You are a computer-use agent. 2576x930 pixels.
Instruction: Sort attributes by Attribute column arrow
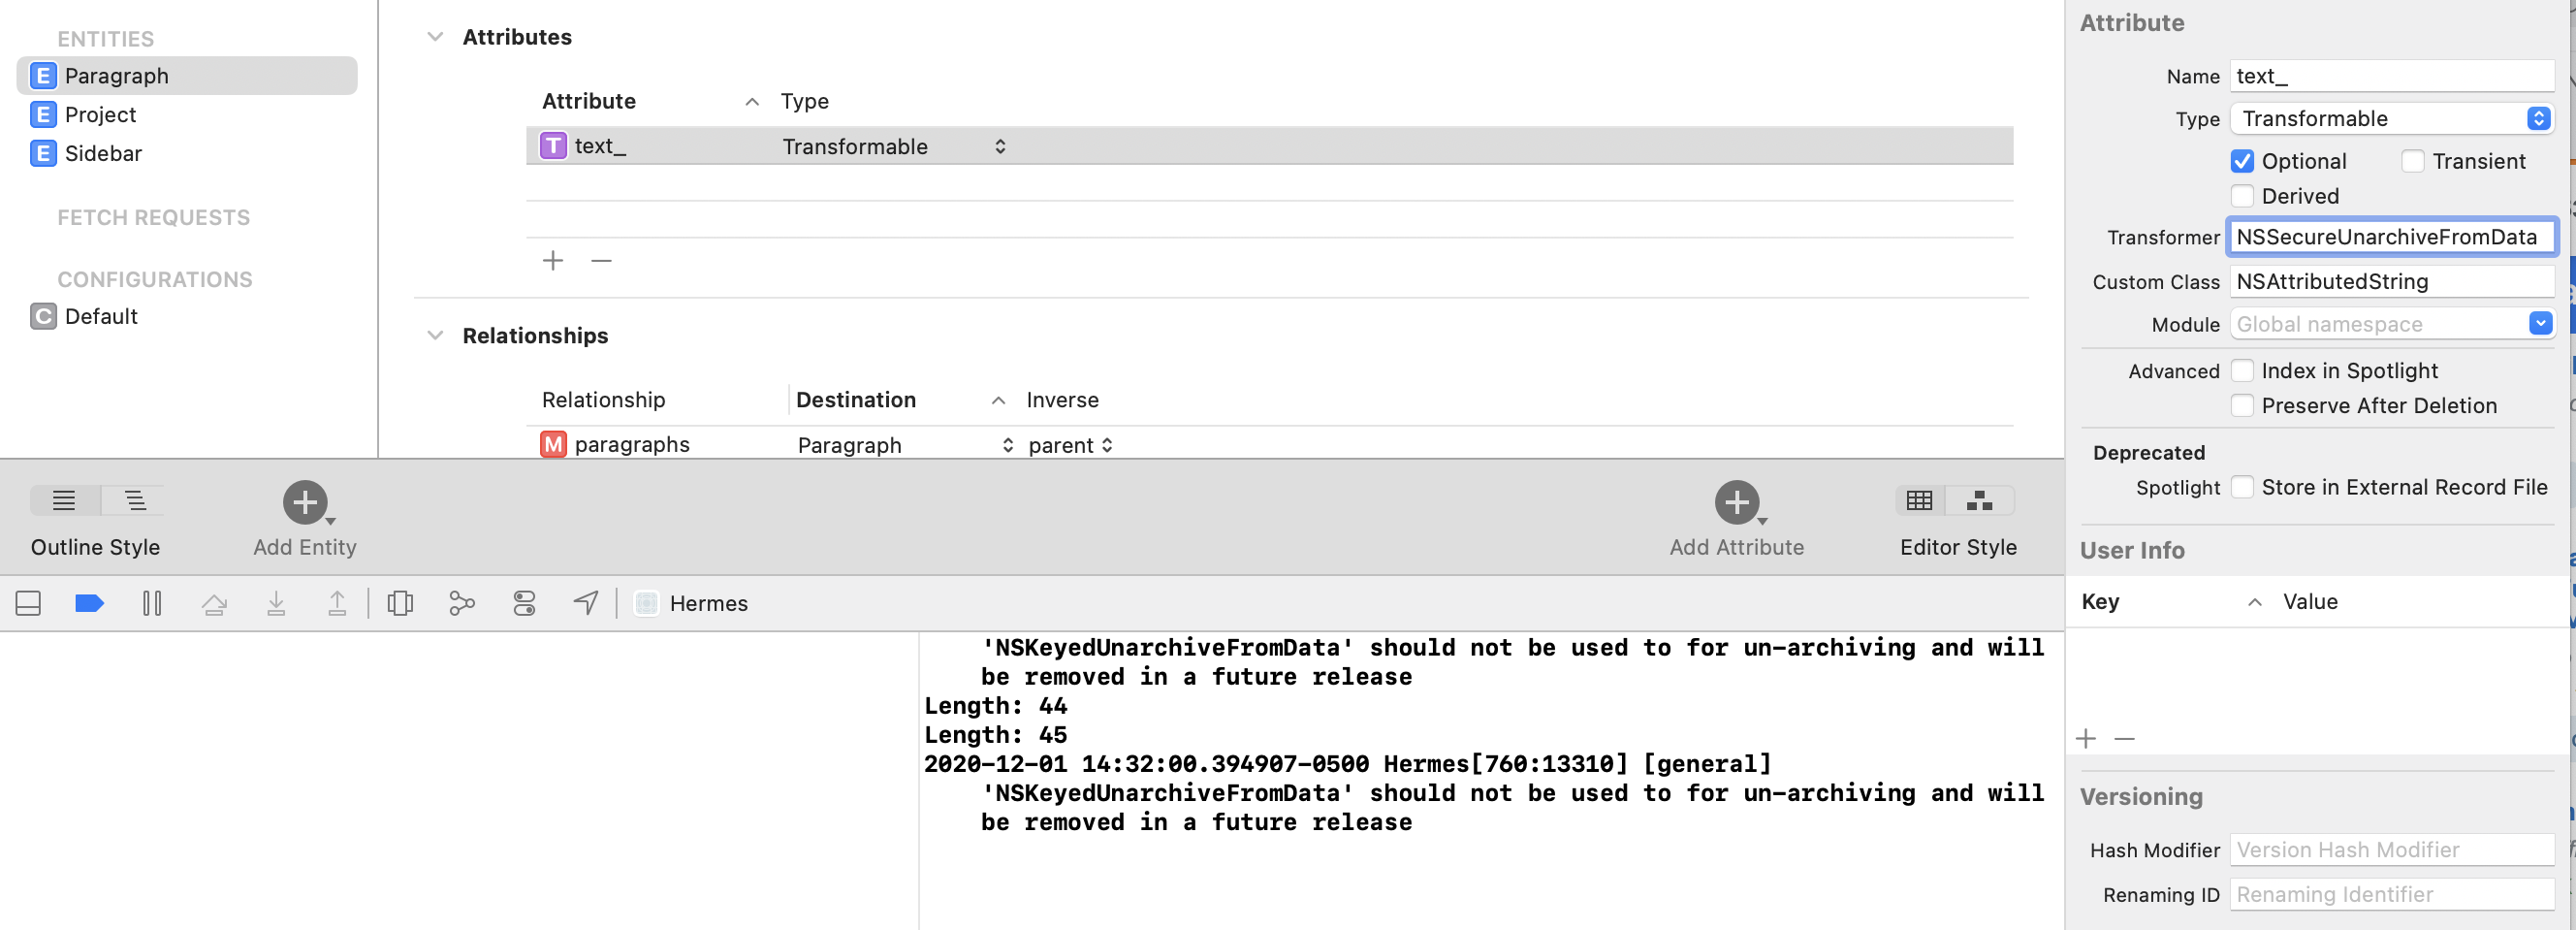tap(752, 102)
